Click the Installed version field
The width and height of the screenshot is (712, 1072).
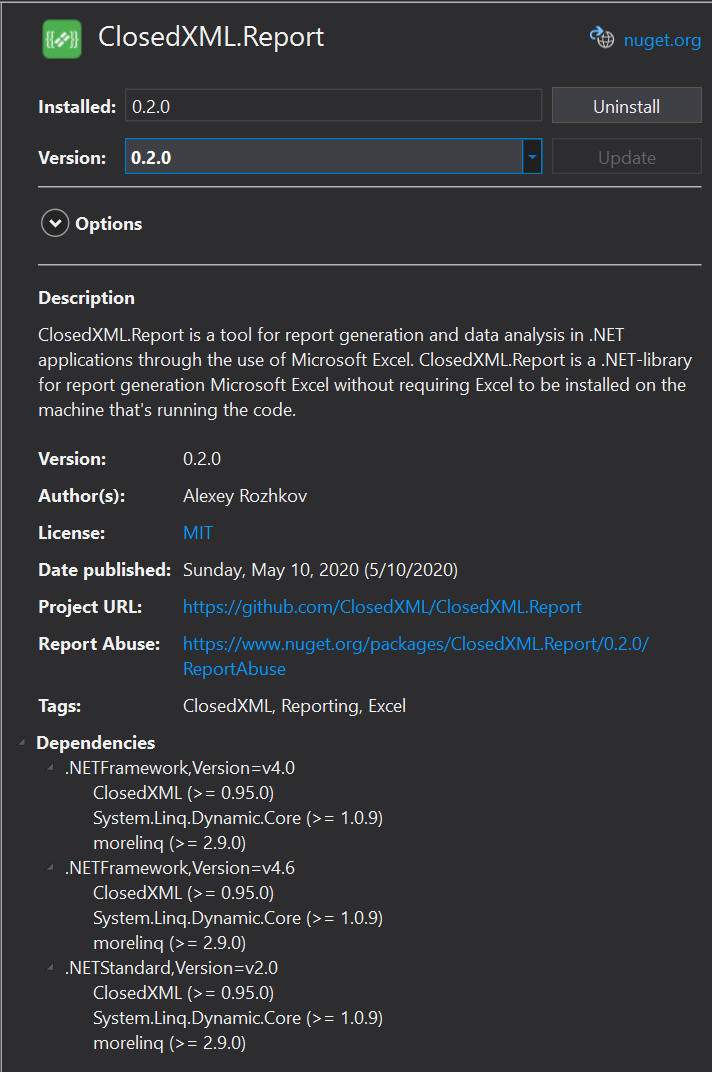[333, 105]
